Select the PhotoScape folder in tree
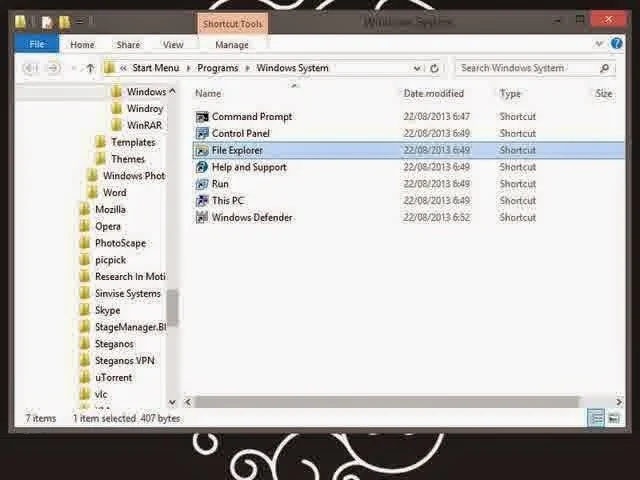The height and width of the screenshot is (480, 640). [120, 243]
